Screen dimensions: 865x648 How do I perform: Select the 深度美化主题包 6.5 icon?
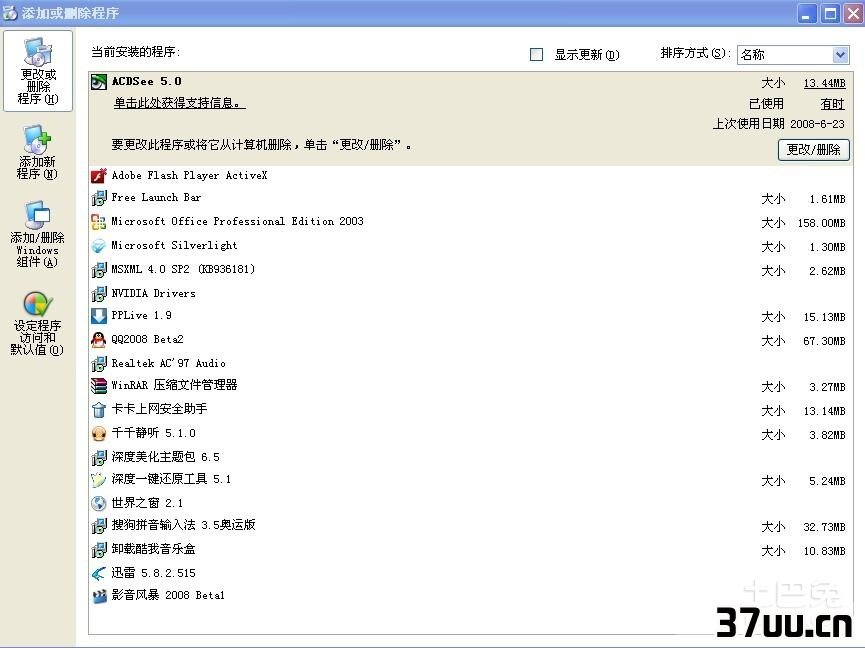(99, 457)
